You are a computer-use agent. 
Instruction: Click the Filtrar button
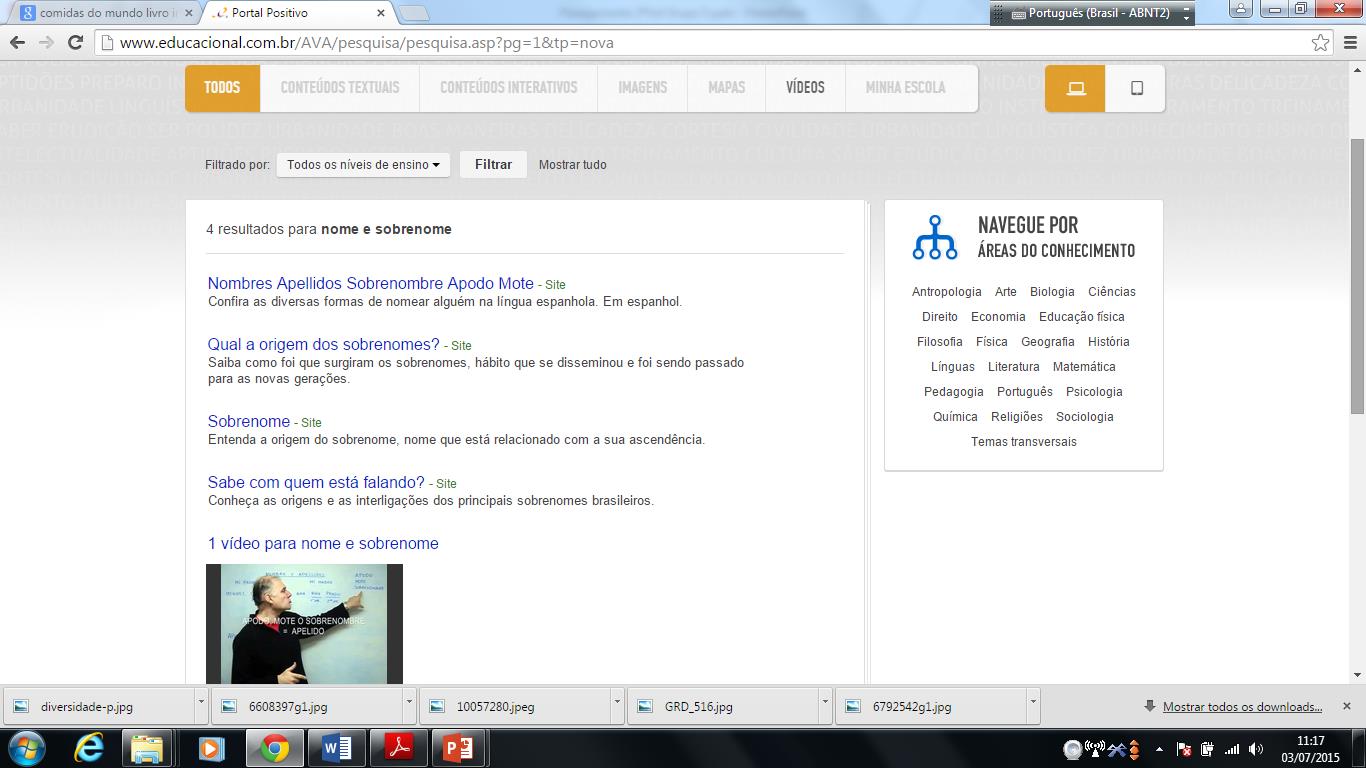(493, 165)
